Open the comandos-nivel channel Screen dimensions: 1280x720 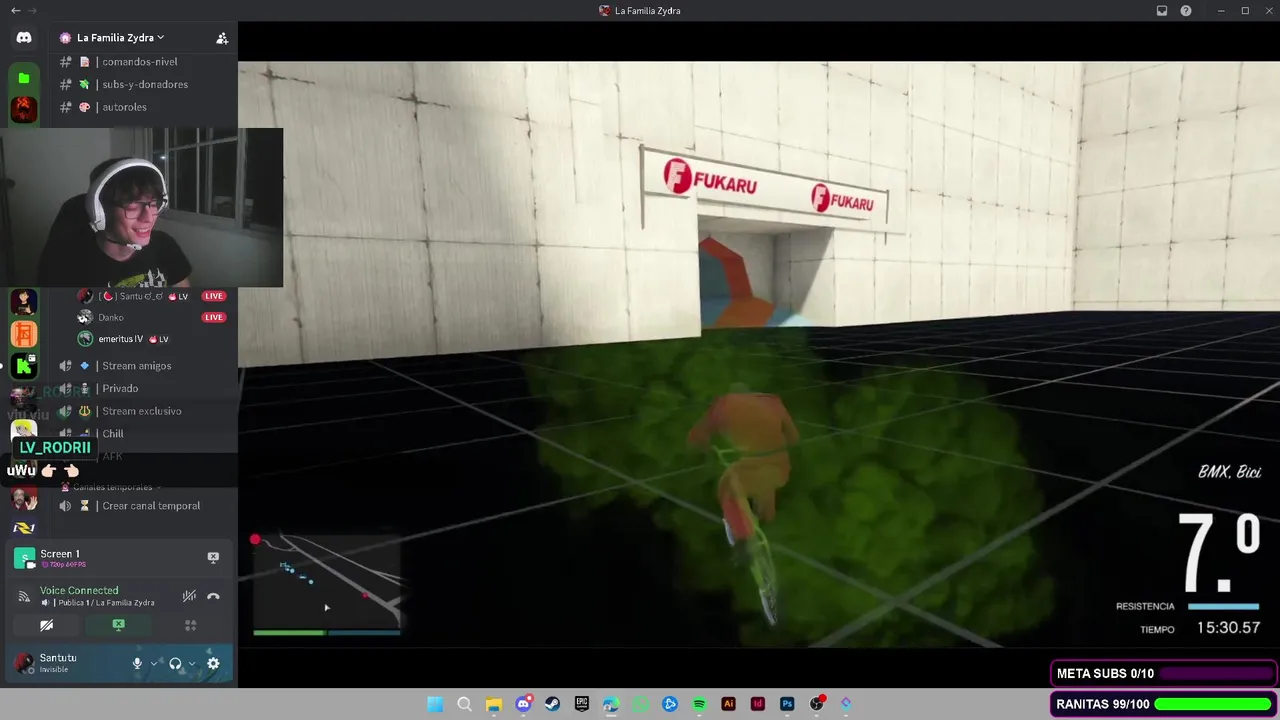point(140,62)
